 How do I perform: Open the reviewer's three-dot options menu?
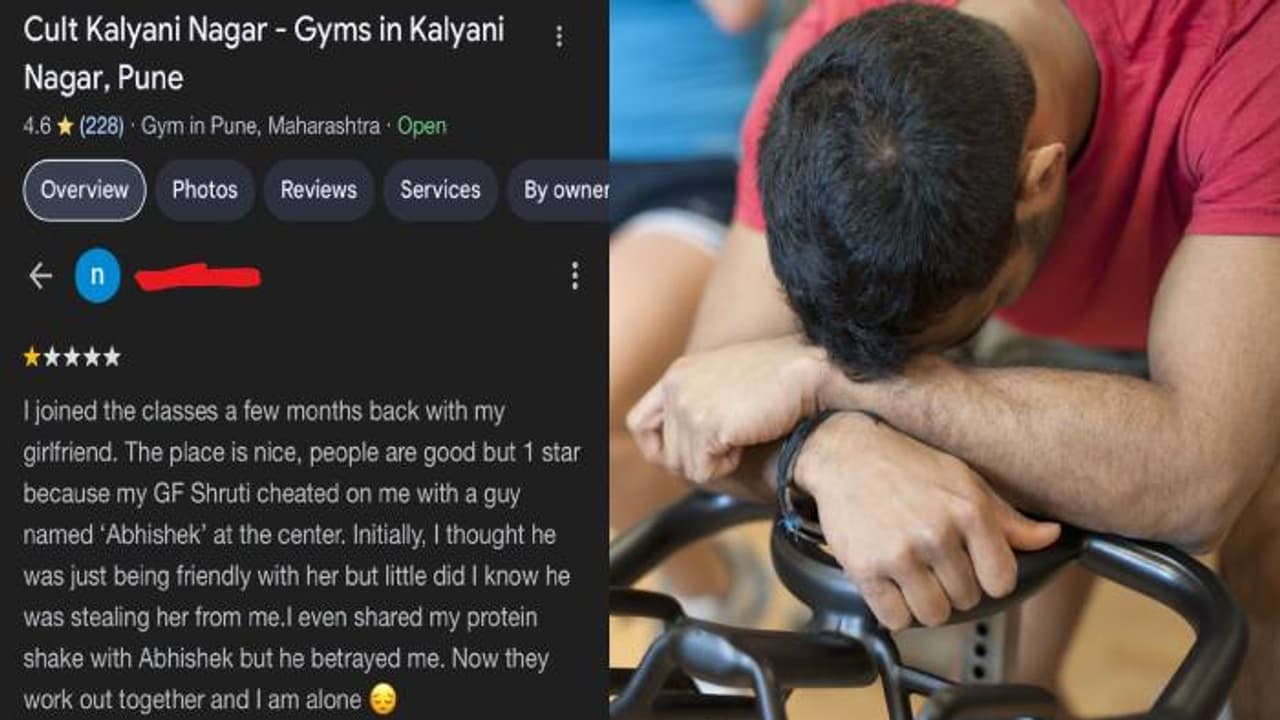(x=574, y=276)
